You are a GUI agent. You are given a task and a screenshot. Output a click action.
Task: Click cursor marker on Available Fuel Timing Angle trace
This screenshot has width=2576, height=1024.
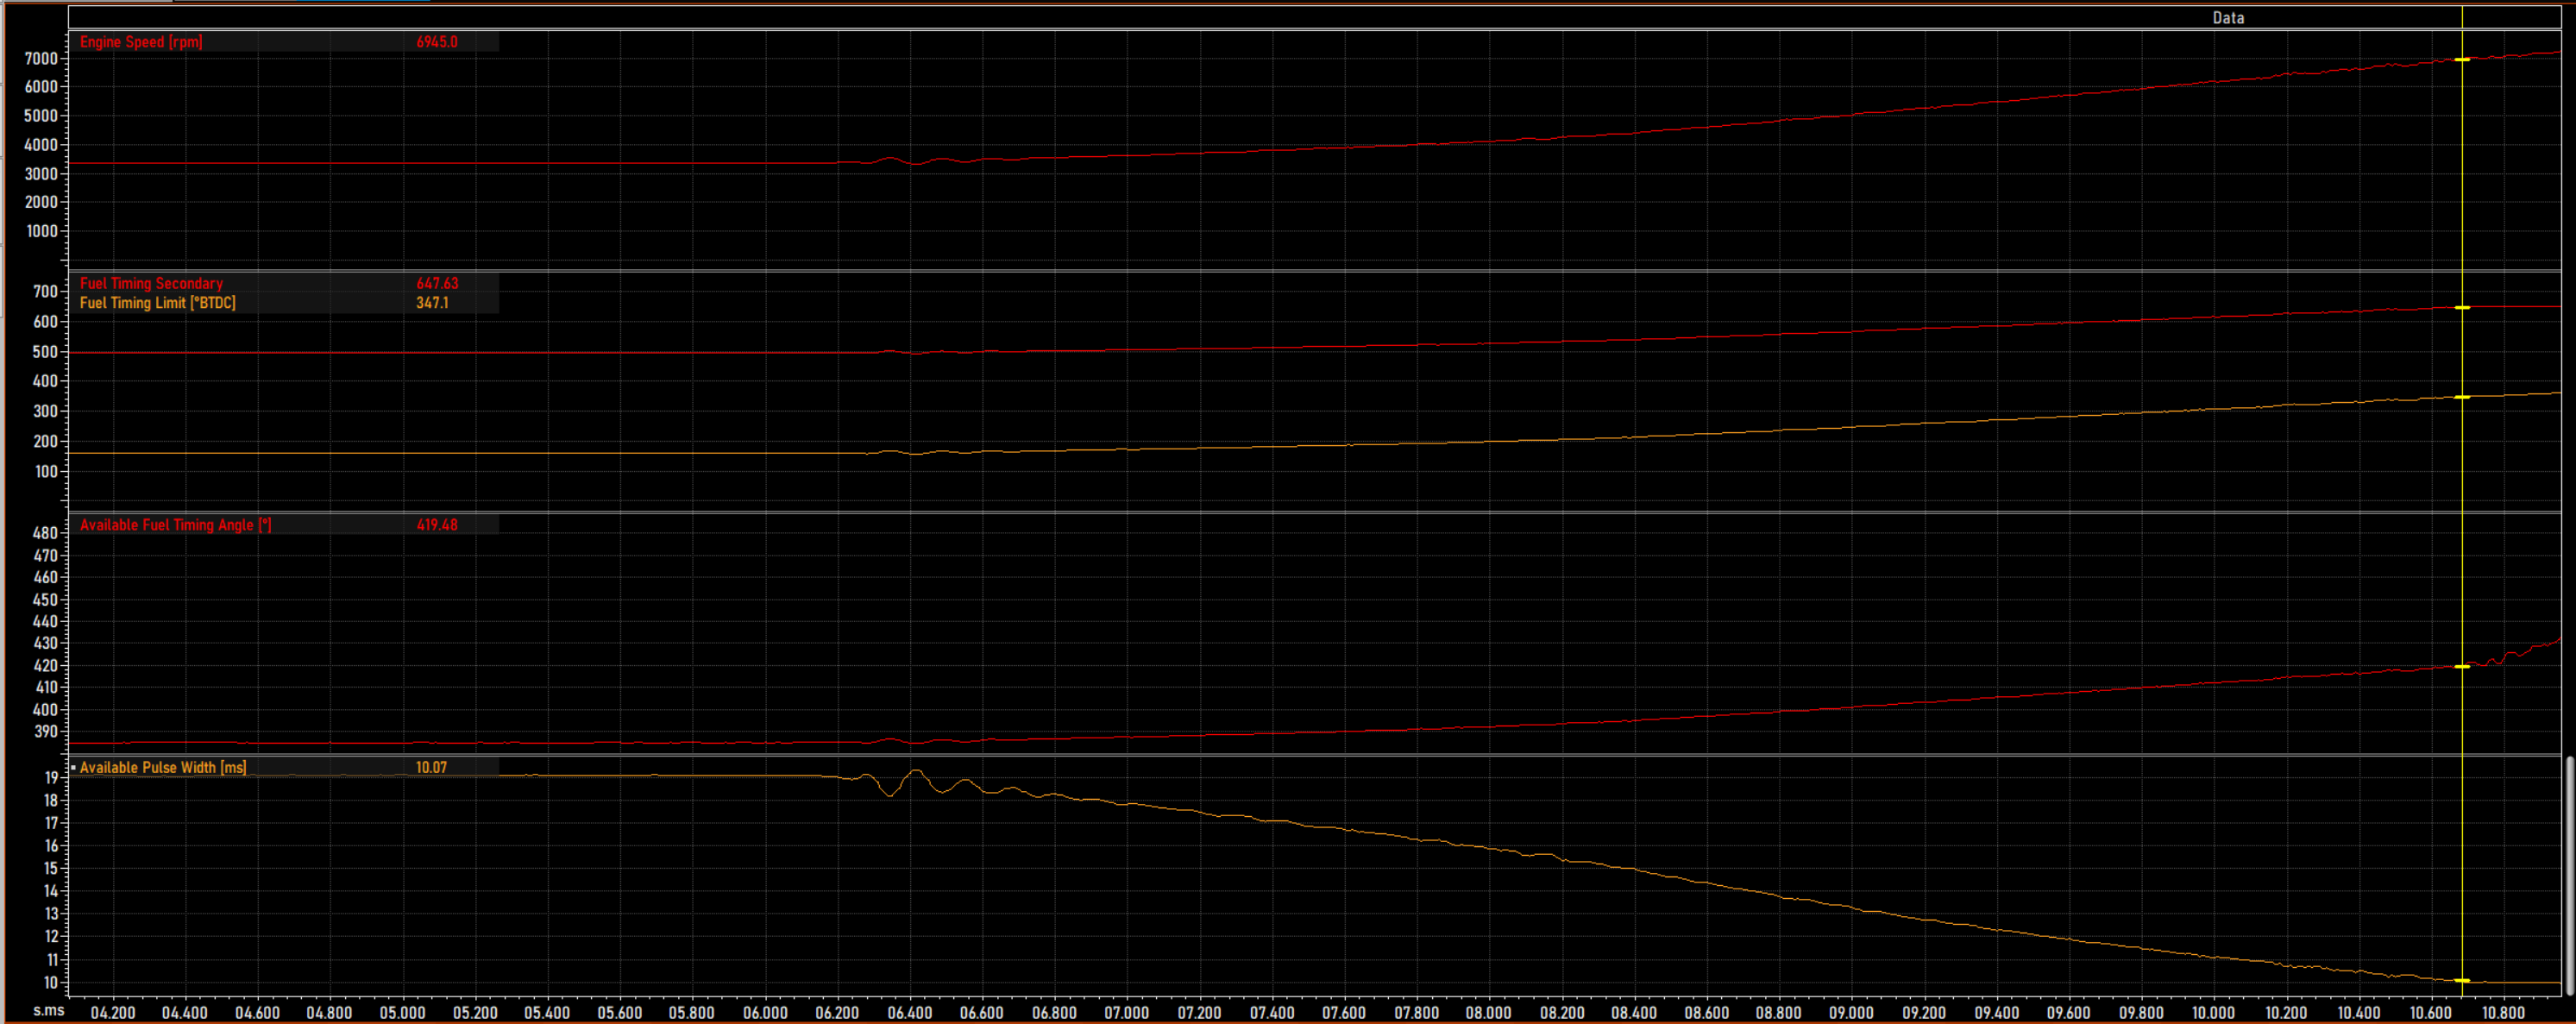point(2462,667)
